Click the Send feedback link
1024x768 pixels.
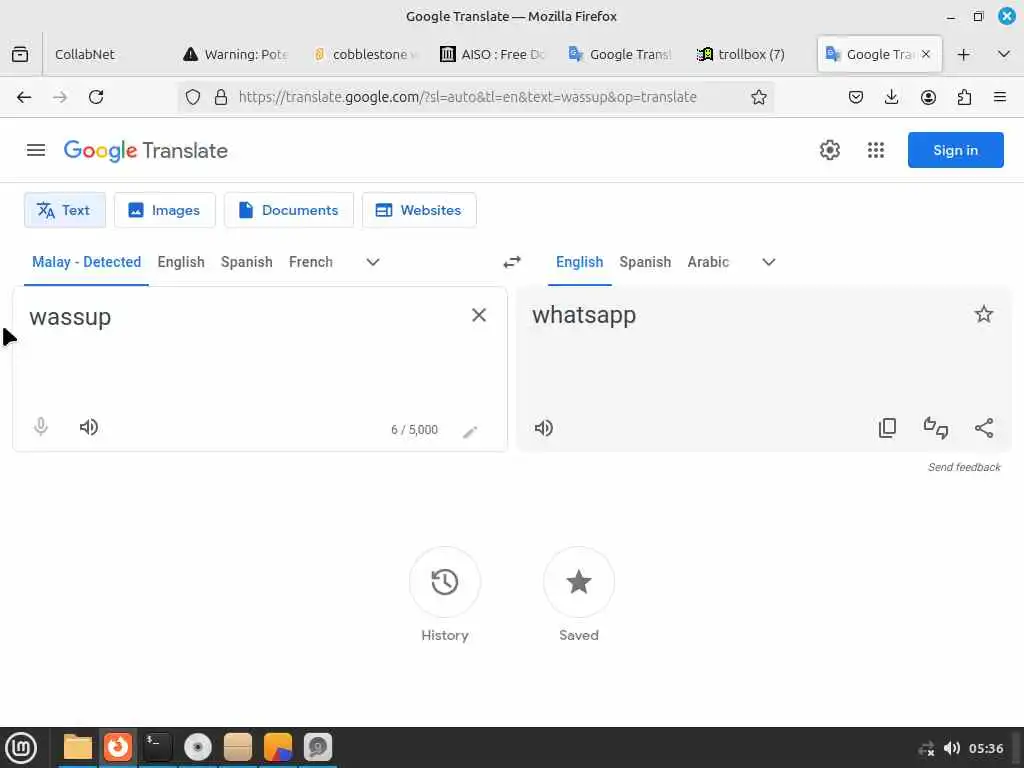pos(964,467)
